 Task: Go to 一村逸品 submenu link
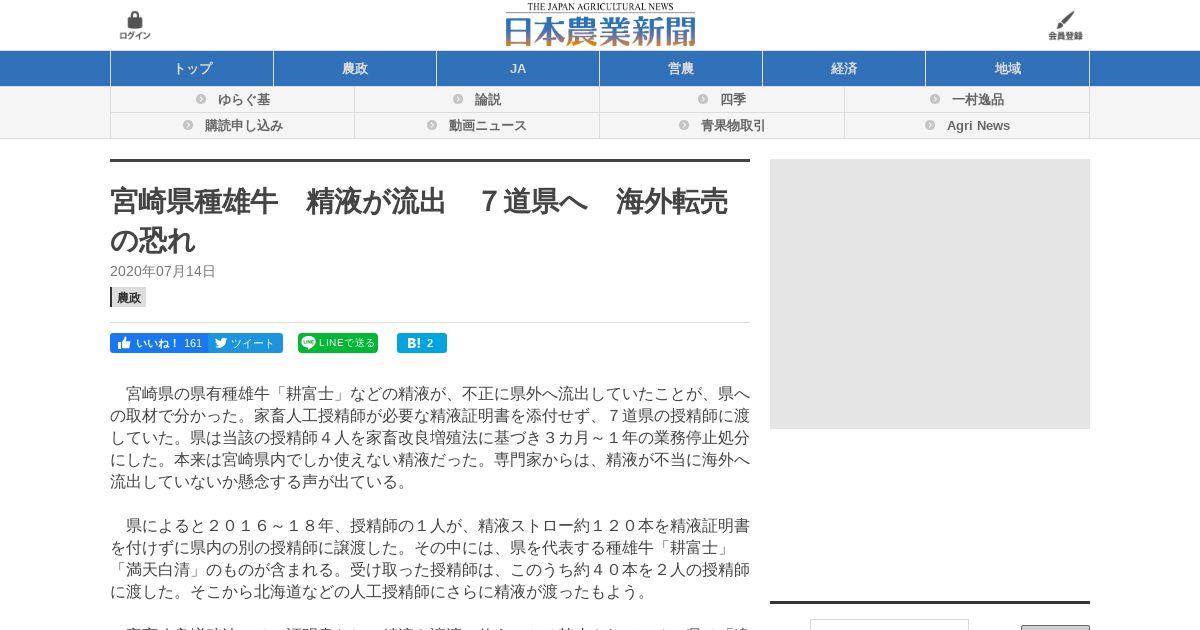pyautogui.click(x=967, y=99)
